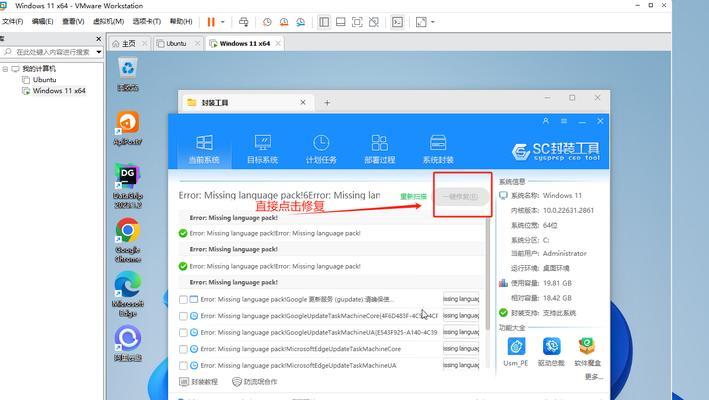Open the SC tool hamburger menu
The image size is (709, 400).
(564, 121)
